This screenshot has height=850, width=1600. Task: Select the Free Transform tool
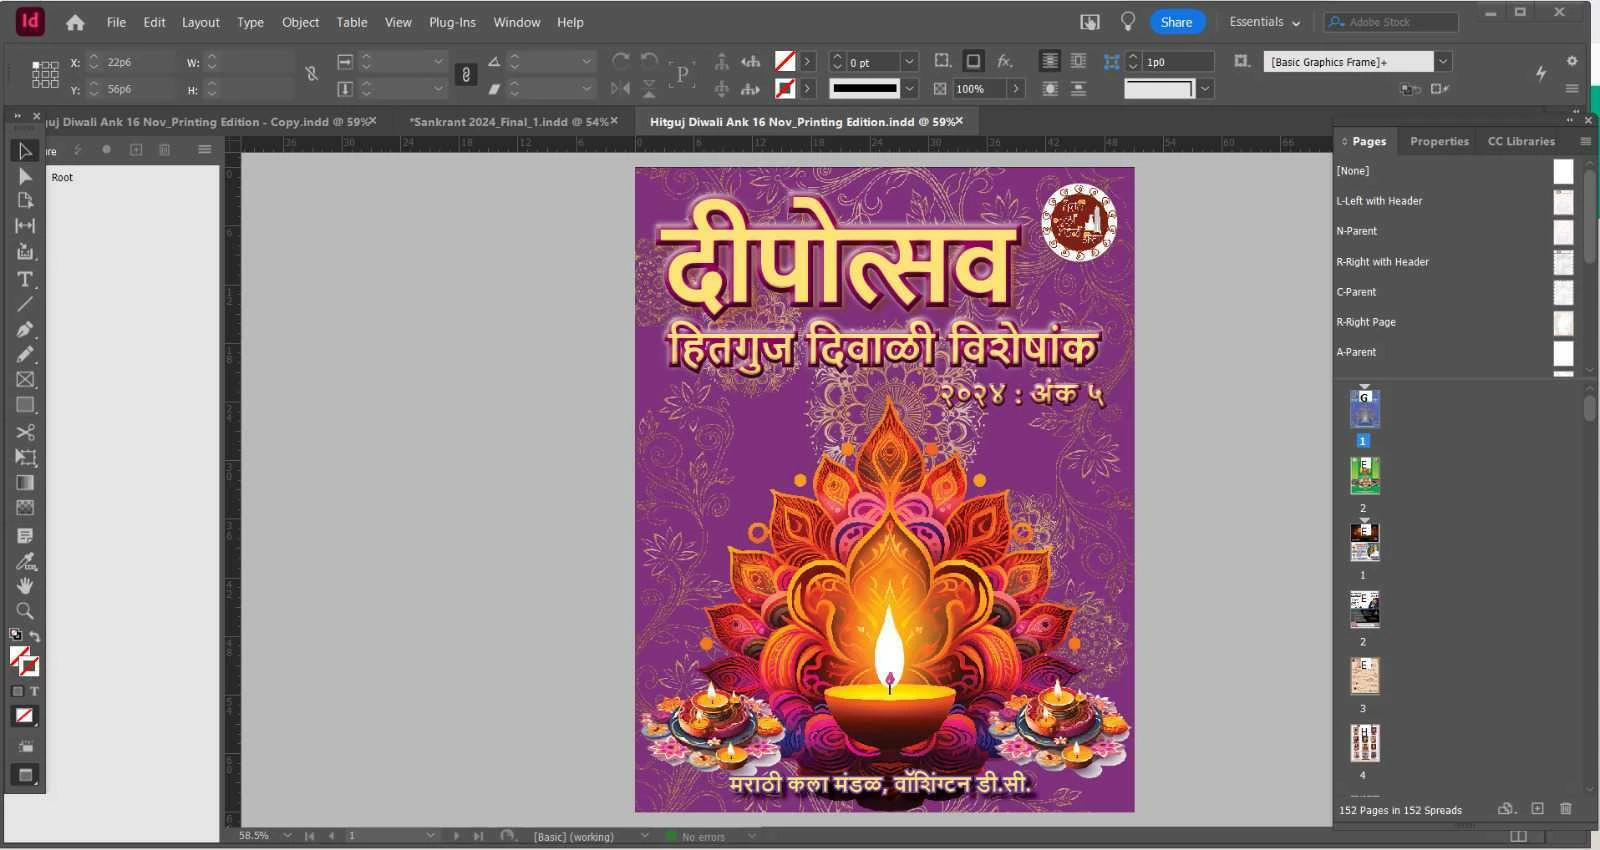[x=25, y=457]
